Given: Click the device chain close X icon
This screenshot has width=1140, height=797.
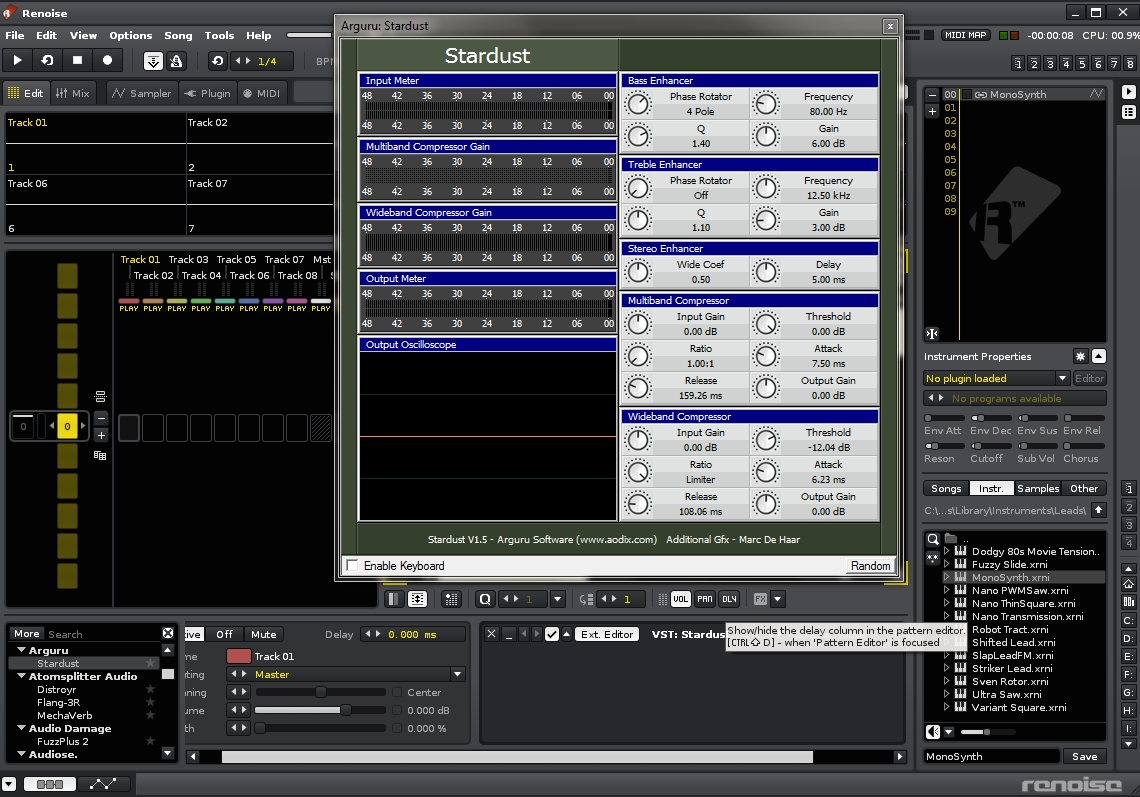Looking at the screenshot, I should 491,634.
